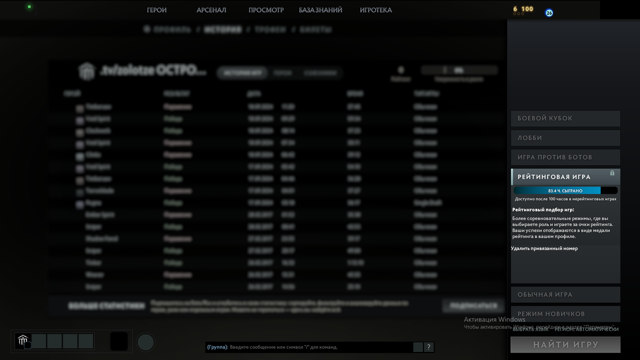
Task: Click the ТИП МАТЧА column header
Action: pyautogui.click(x=427, y=94)
